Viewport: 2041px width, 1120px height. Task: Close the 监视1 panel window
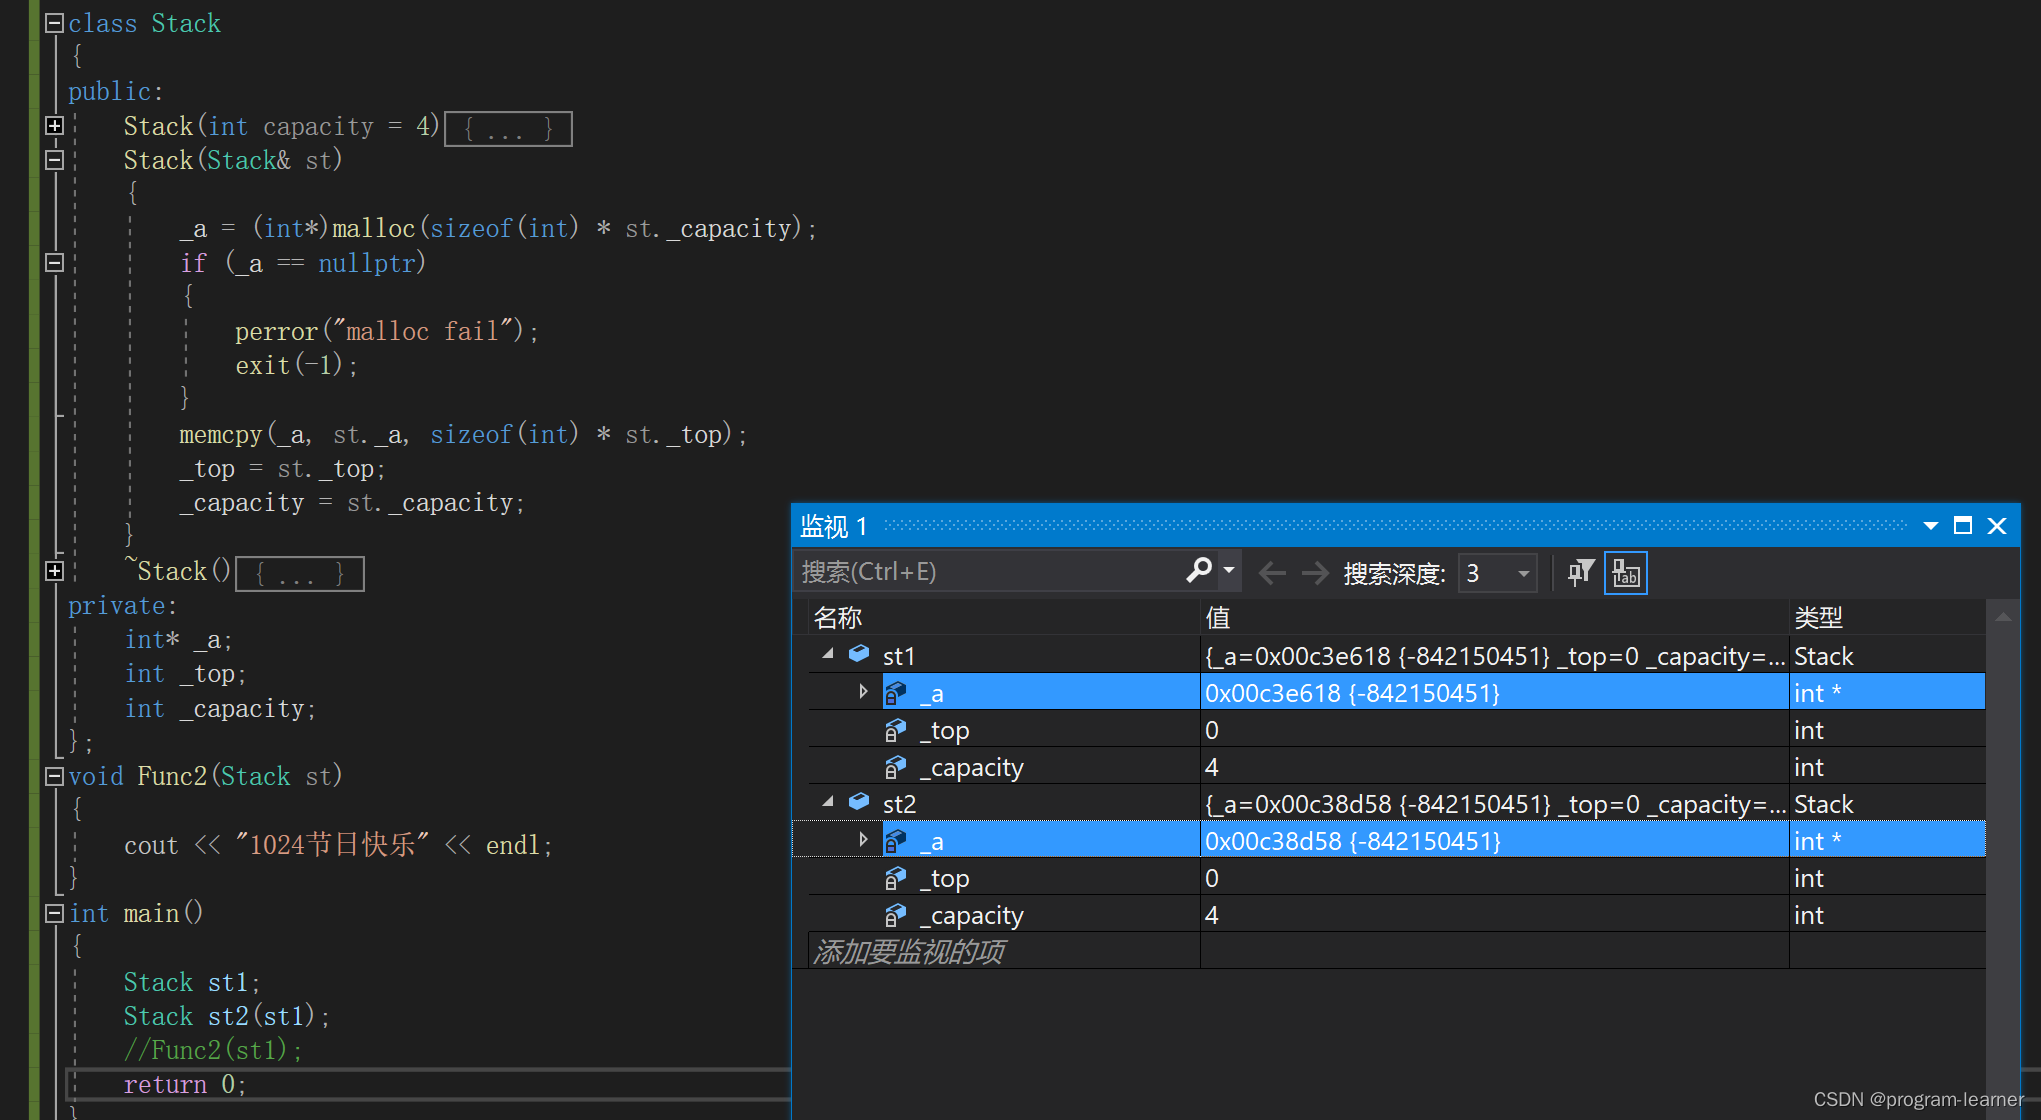[1998, 526]
